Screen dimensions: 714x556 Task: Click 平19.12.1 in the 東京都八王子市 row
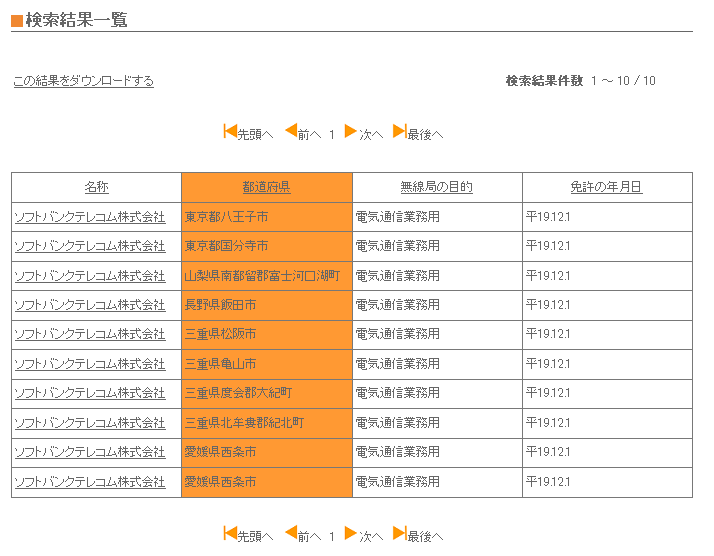548,217
